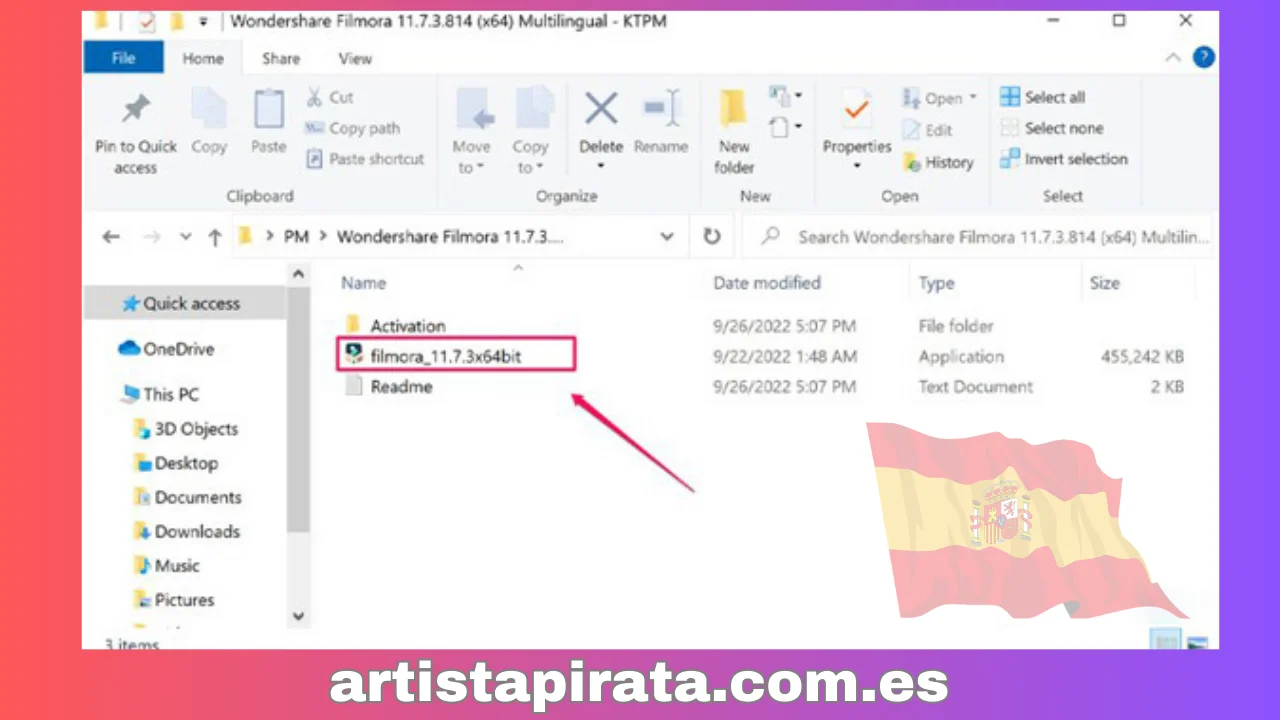This screenshot has width=1280, height=720.
Task: Open the Move to menu
Action: tap(471, 156)
